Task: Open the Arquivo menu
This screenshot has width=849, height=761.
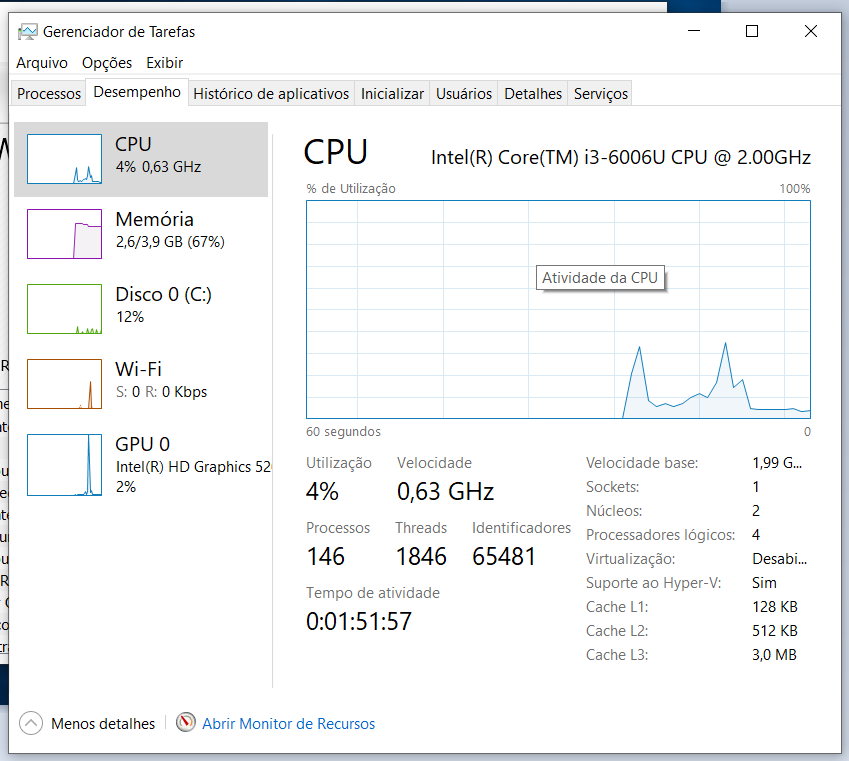Action: tap(42, 63)
